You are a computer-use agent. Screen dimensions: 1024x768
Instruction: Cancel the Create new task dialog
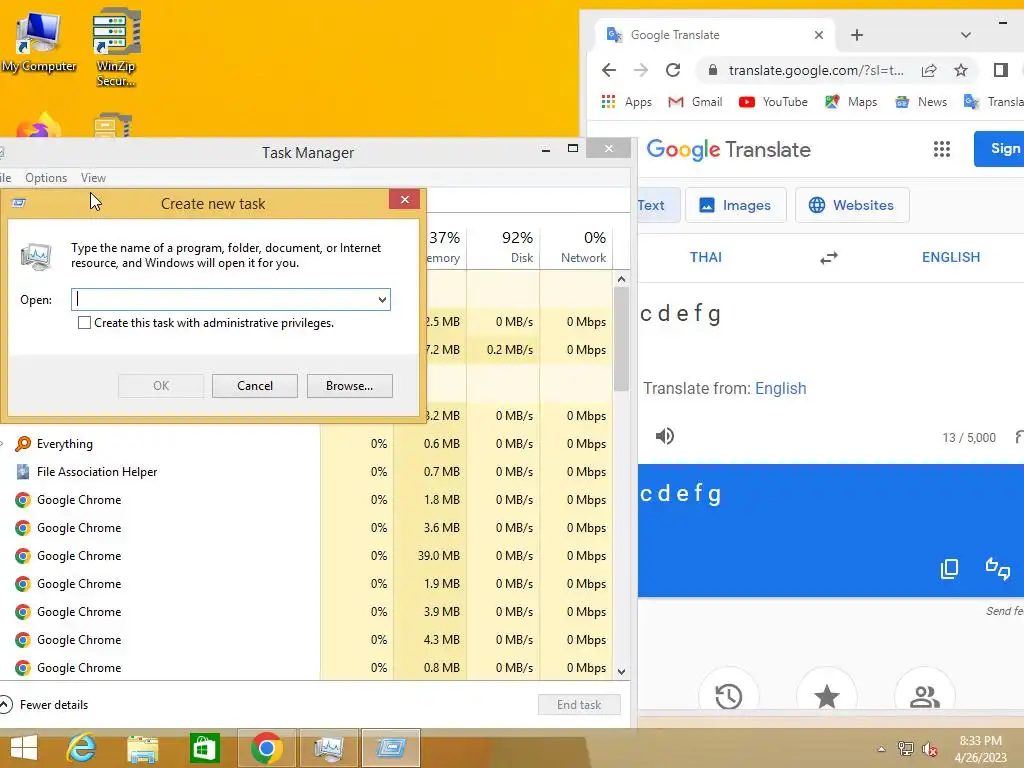[x=255, y=386]
